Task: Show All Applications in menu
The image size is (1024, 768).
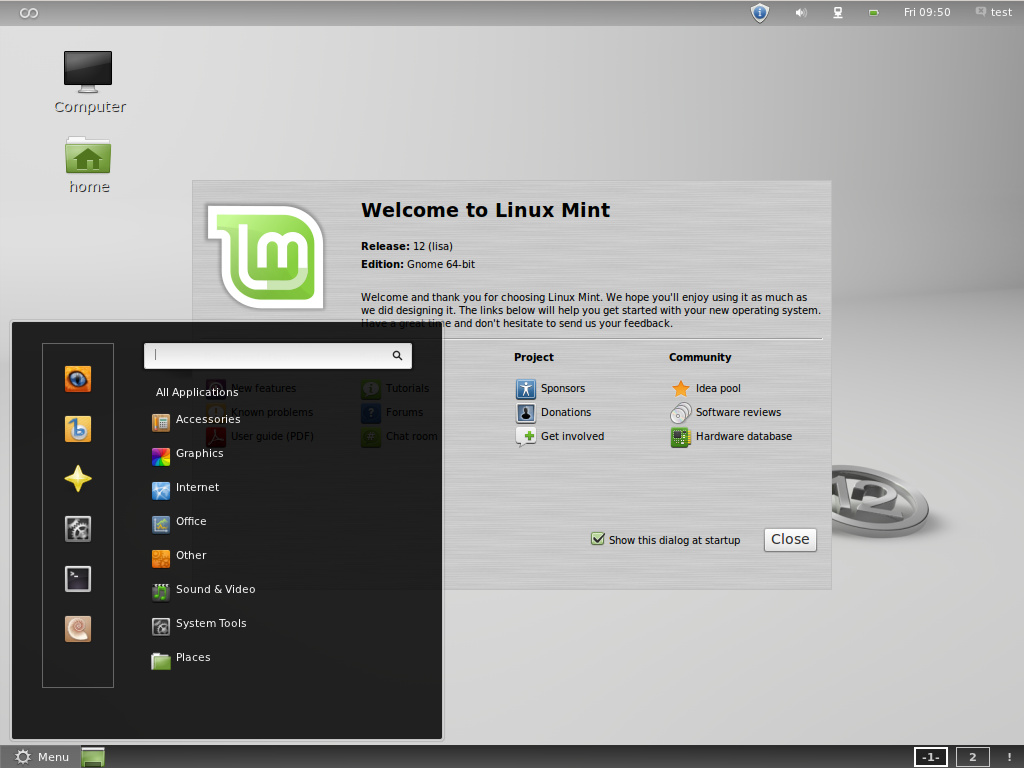Action: pos(197,392)
